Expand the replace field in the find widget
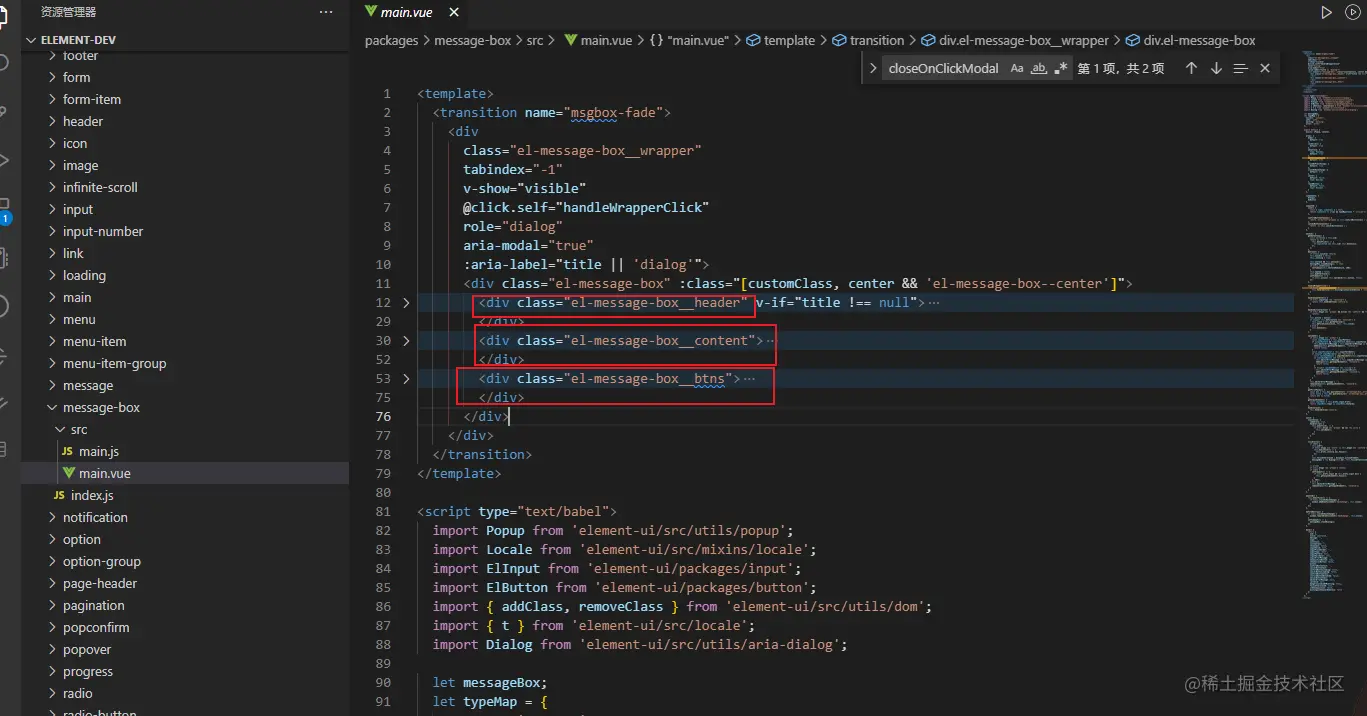 (873, 68)
